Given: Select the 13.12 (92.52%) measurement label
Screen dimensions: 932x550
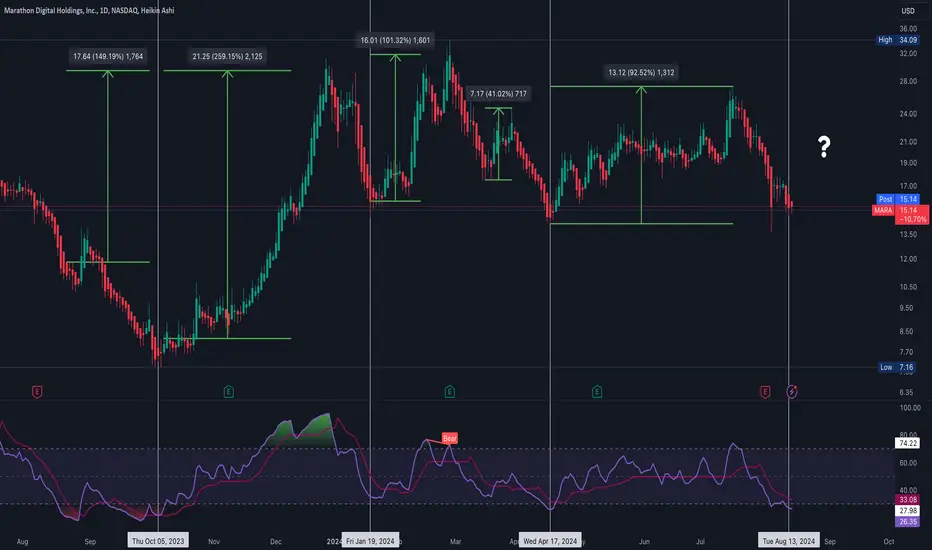Looking at the screenshot, I should [x=641, y=73].
